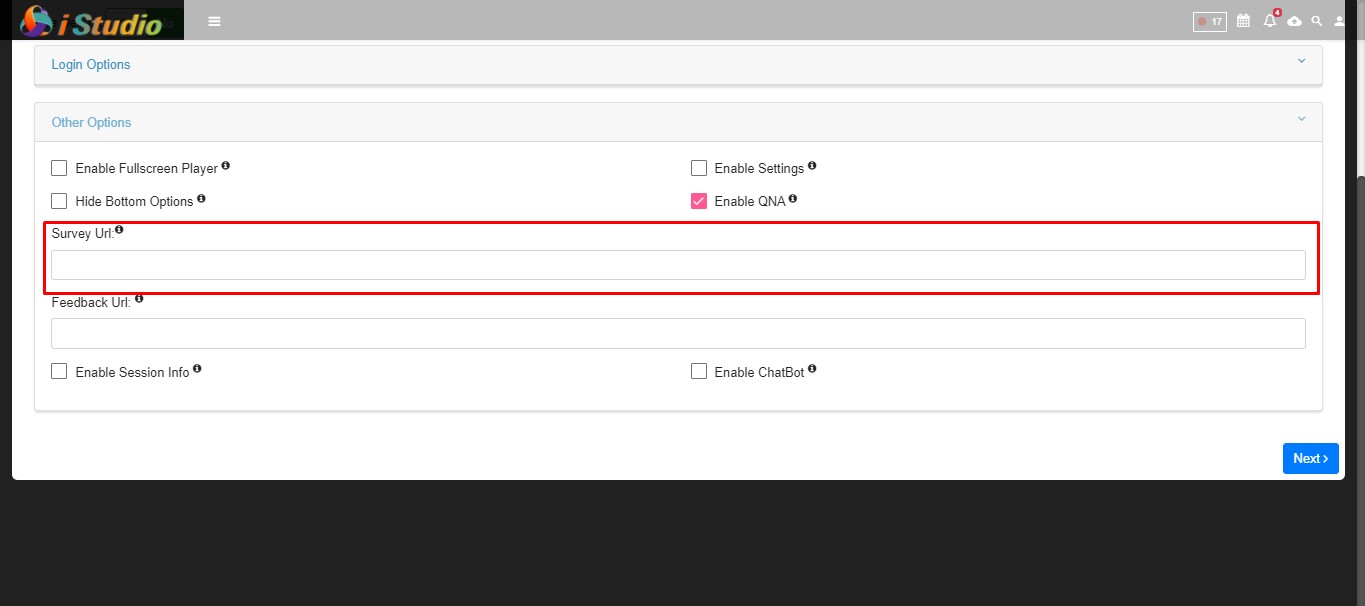Open notifications bell with badge

[x=1270, y=20]
